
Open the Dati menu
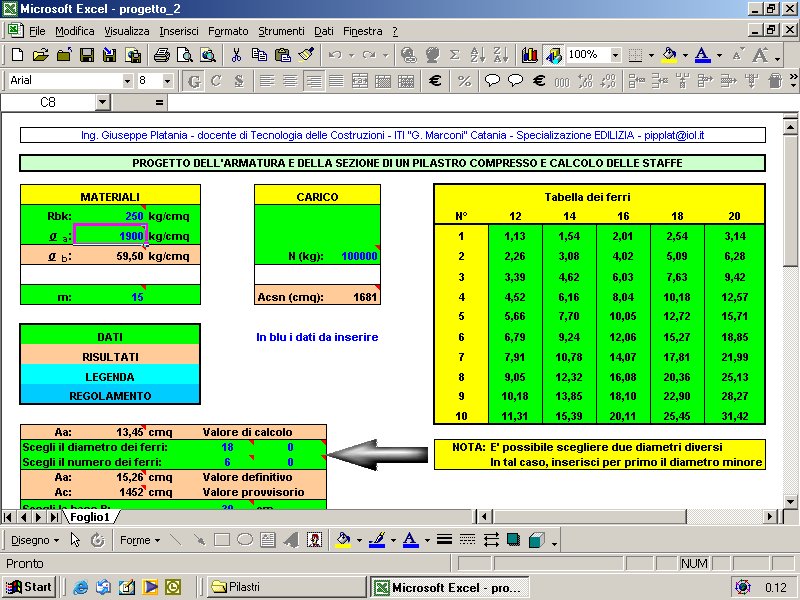(x=324, y=31)
